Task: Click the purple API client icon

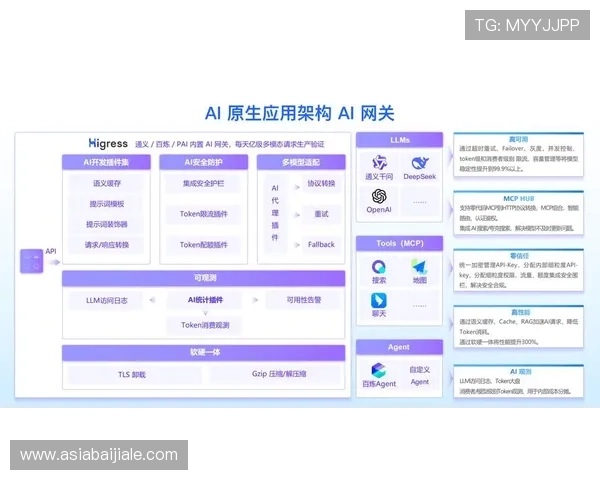Action: 31,261
